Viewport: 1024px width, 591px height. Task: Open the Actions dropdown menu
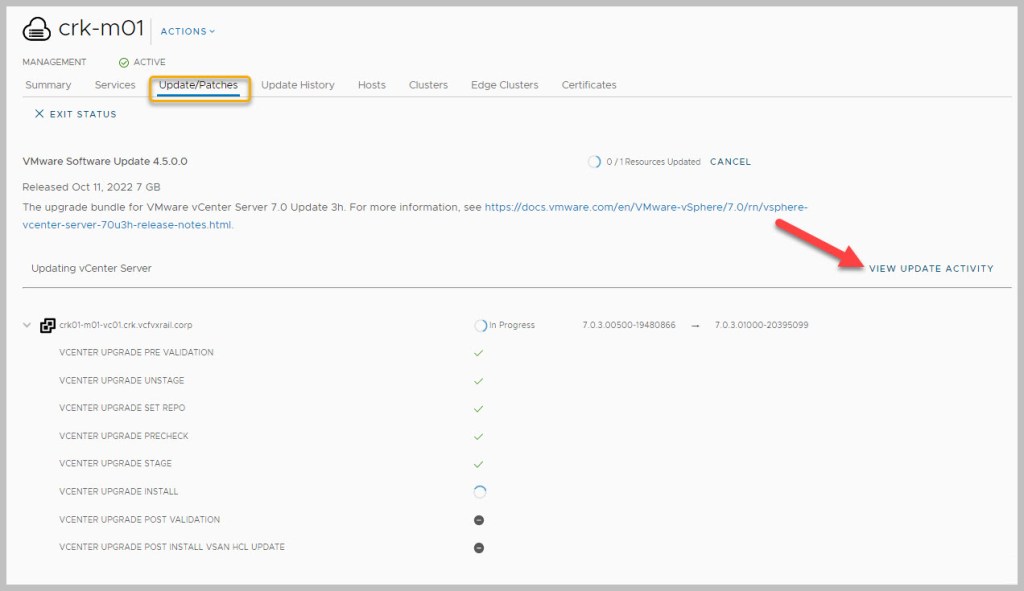pos(188,31)
